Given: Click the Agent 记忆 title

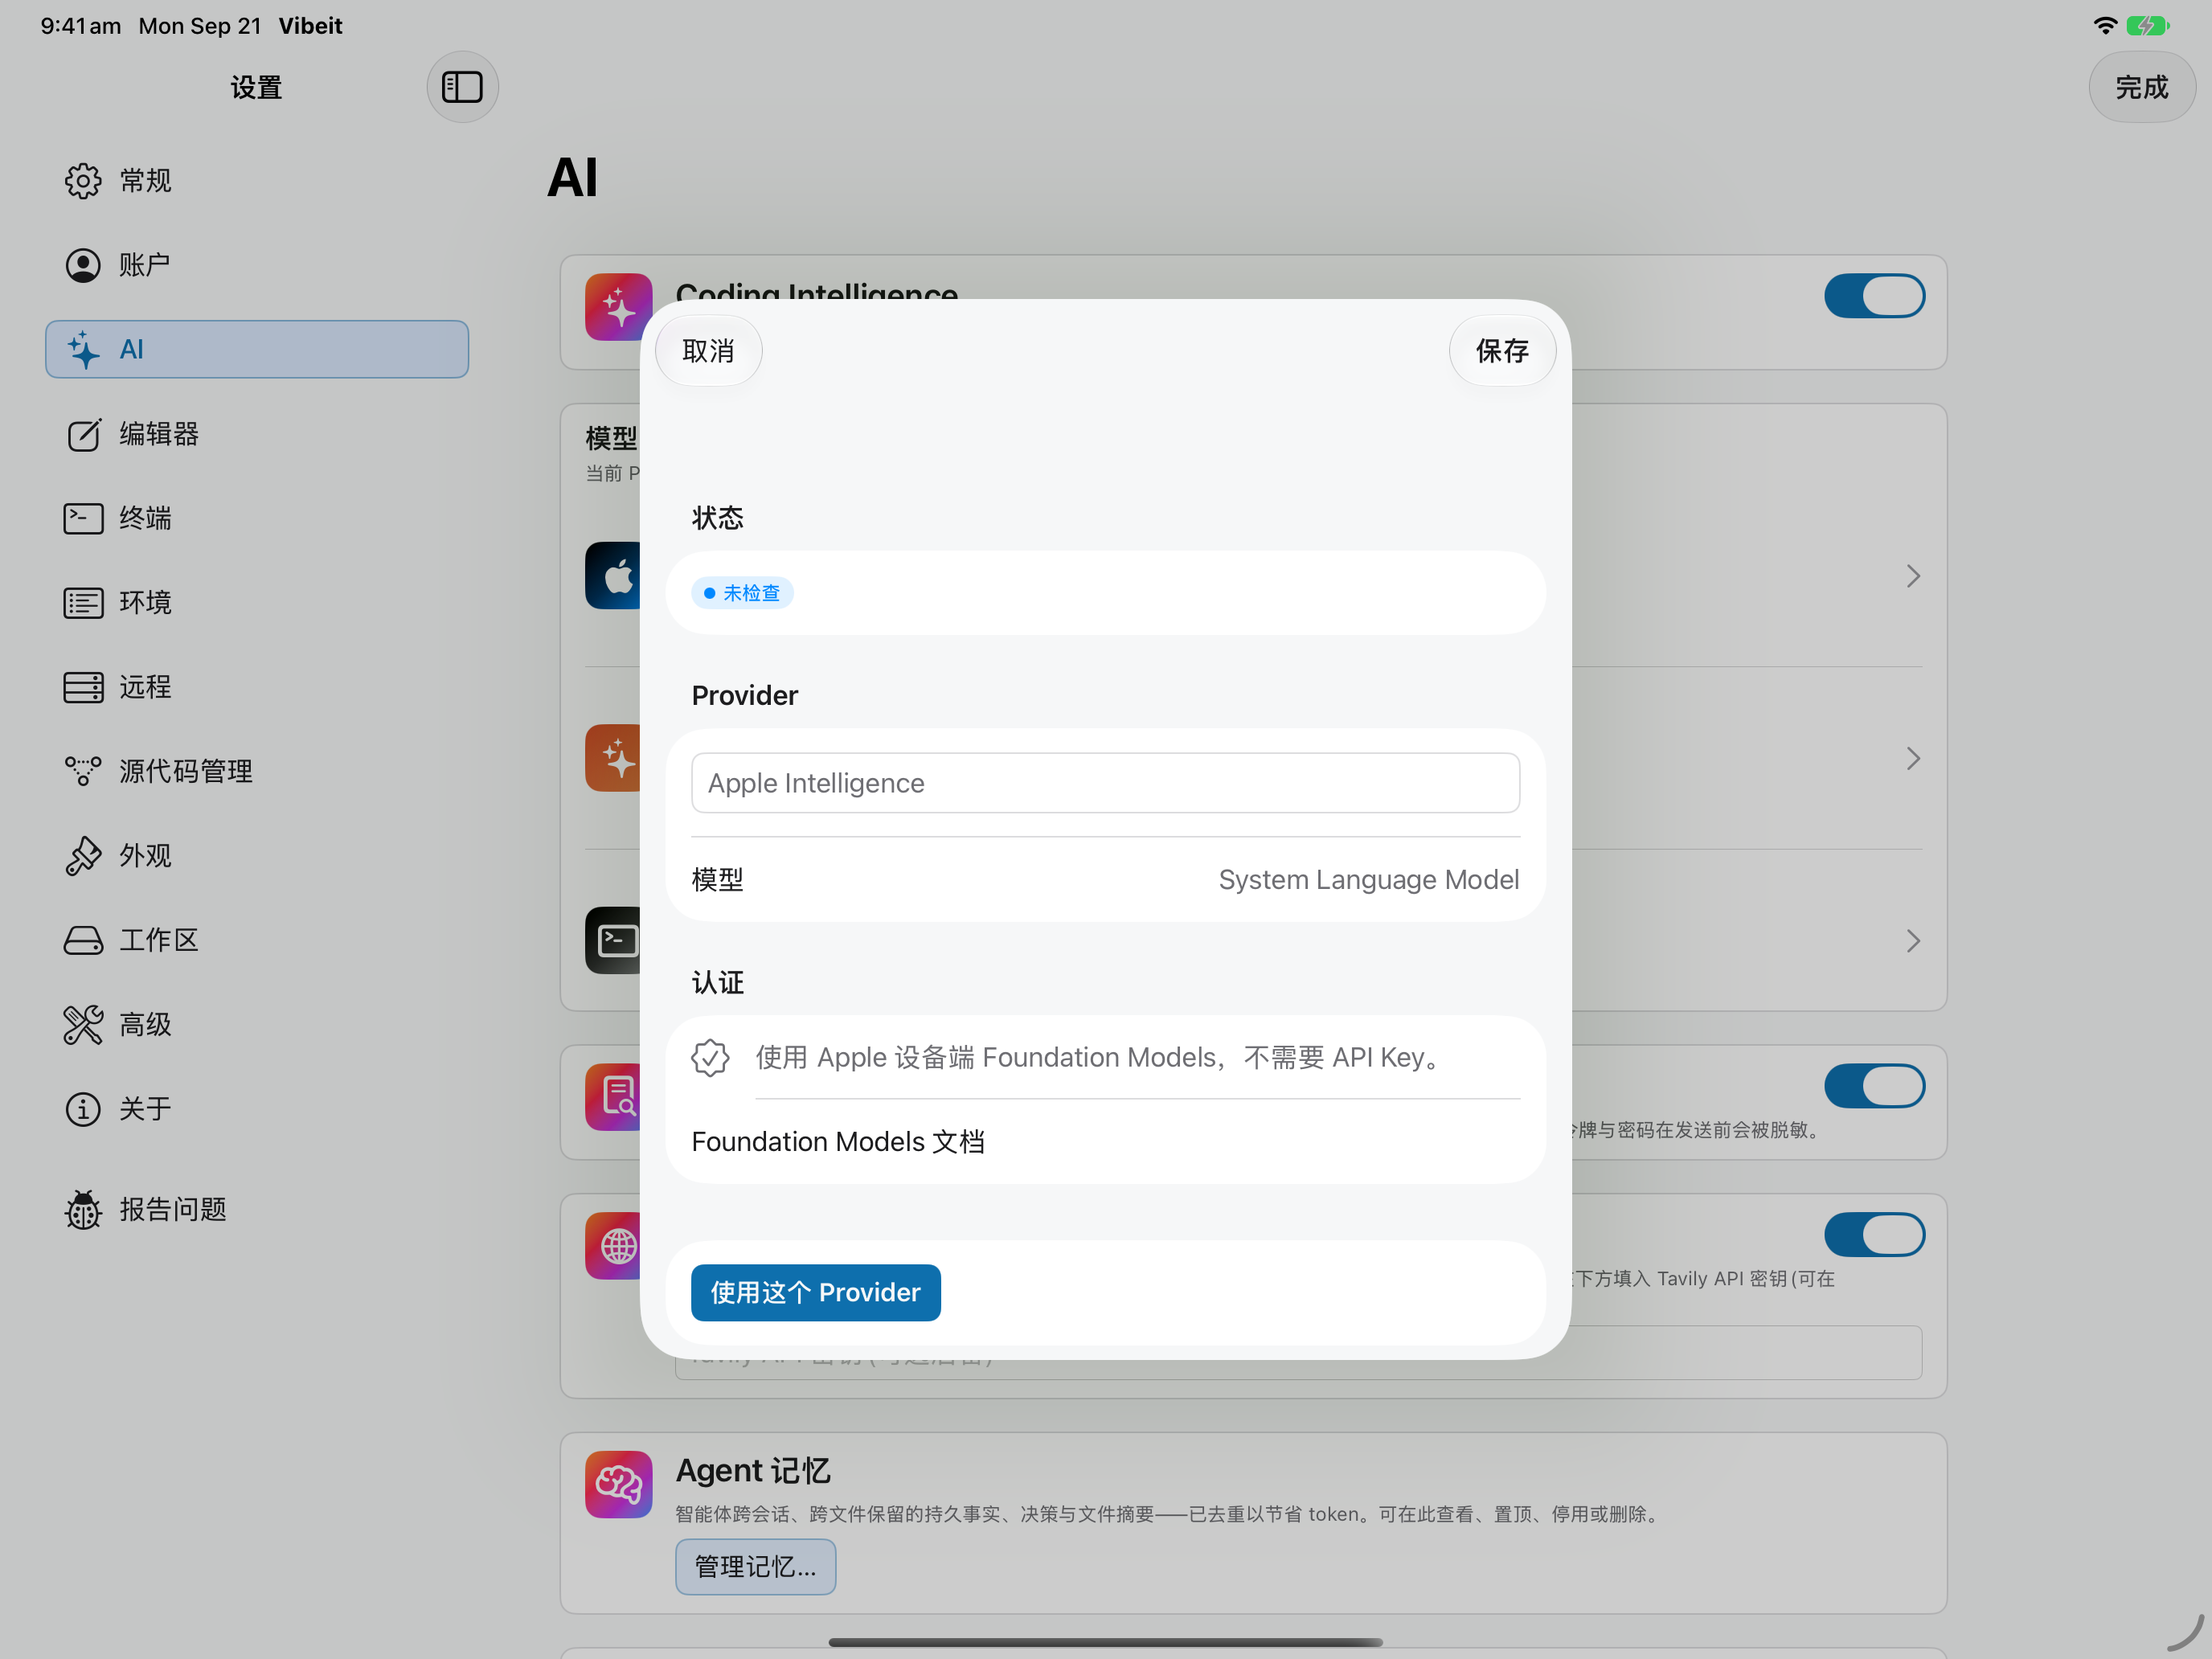Looking at the screenshot, I should click(x=754, y=1471).
